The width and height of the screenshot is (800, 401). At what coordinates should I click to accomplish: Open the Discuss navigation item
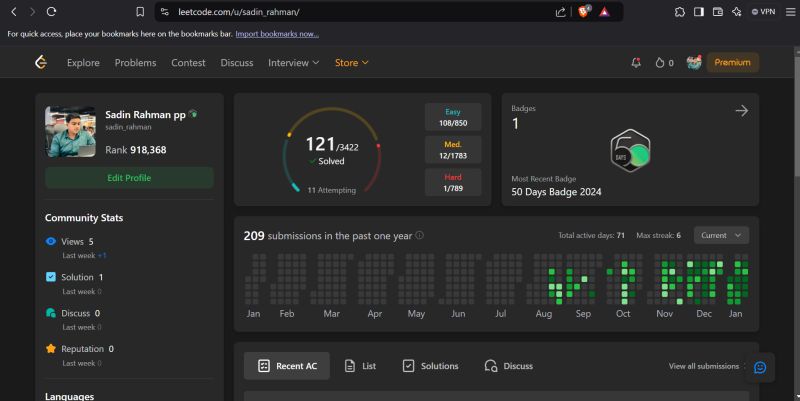(237, 63)
